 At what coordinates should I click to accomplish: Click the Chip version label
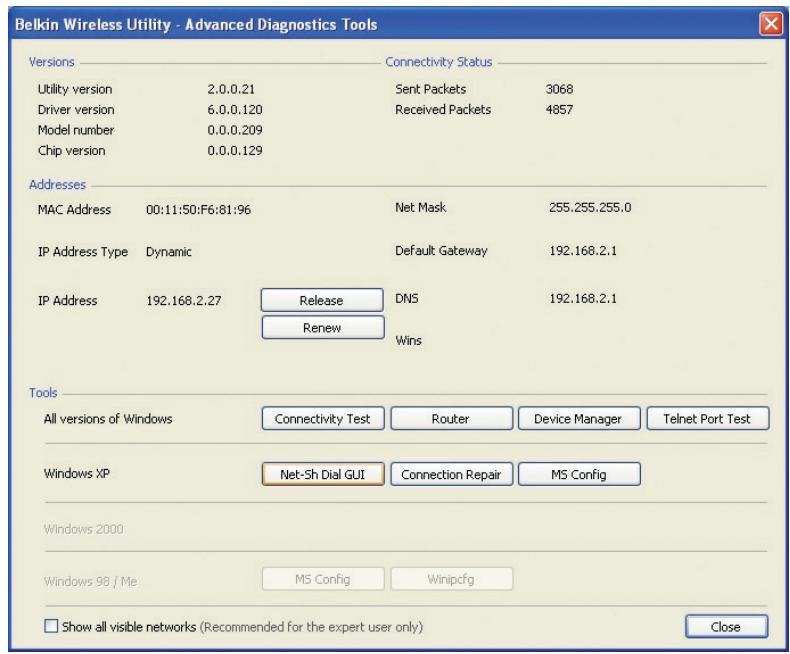(x=72, y=150)
